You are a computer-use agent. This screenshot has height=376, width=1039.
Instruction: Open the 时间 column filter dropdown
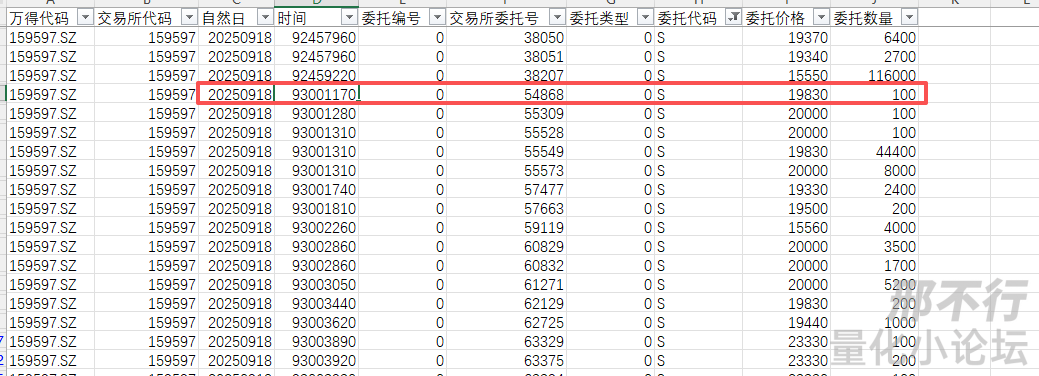click(349, 18)
